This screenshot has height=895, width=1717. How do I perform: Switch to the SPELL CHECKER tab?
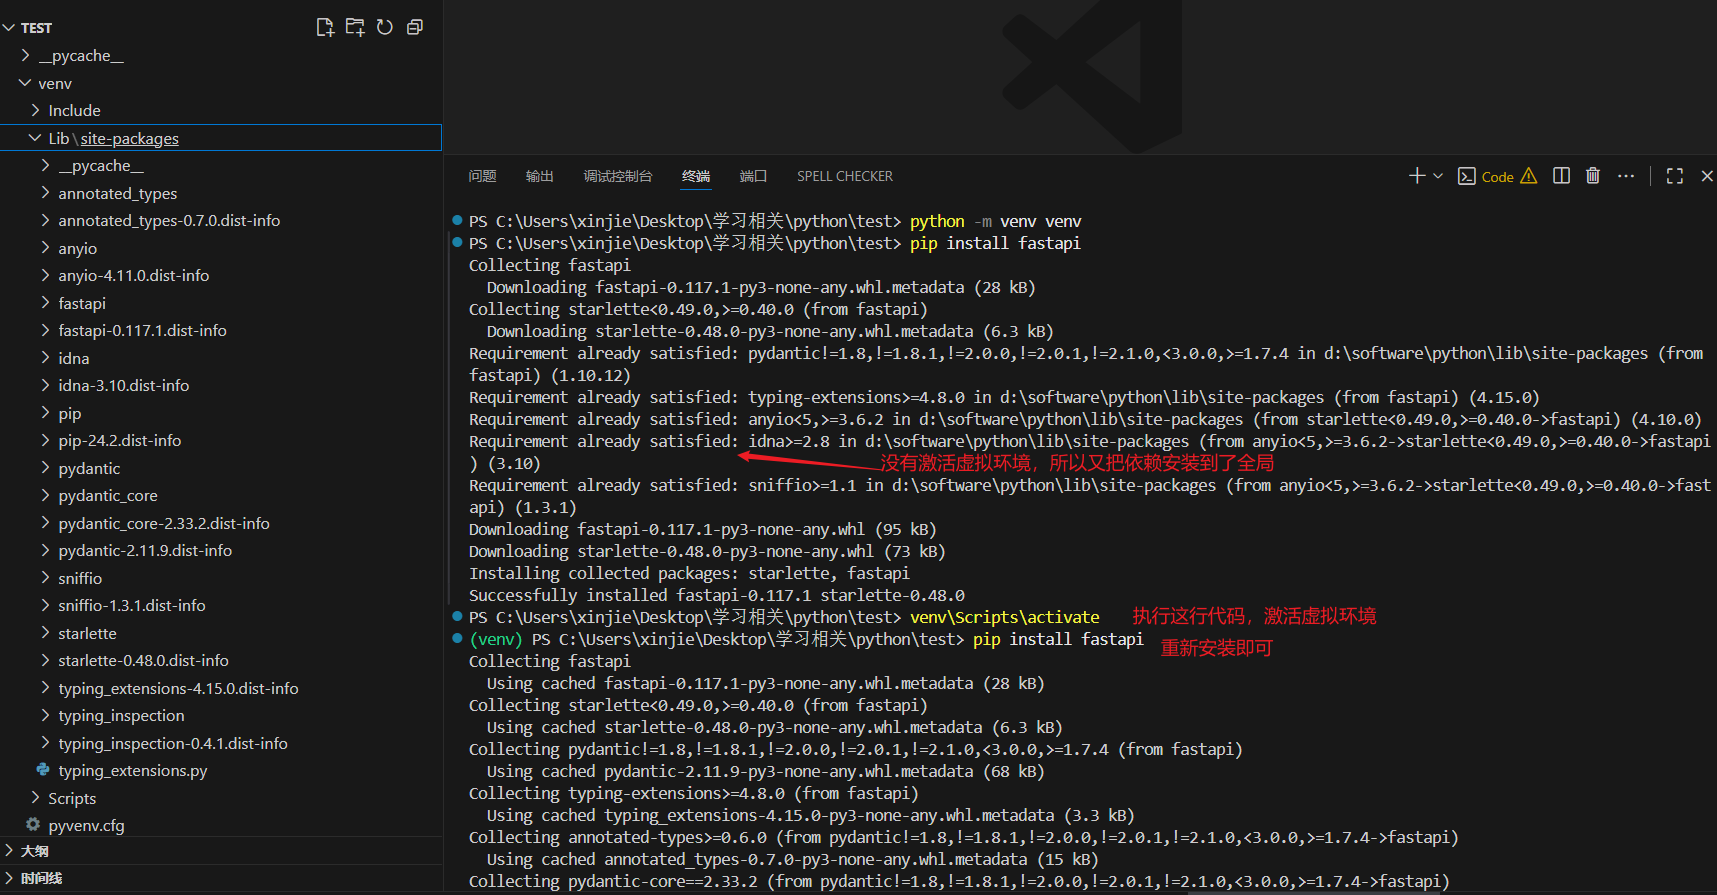[844, 176]
